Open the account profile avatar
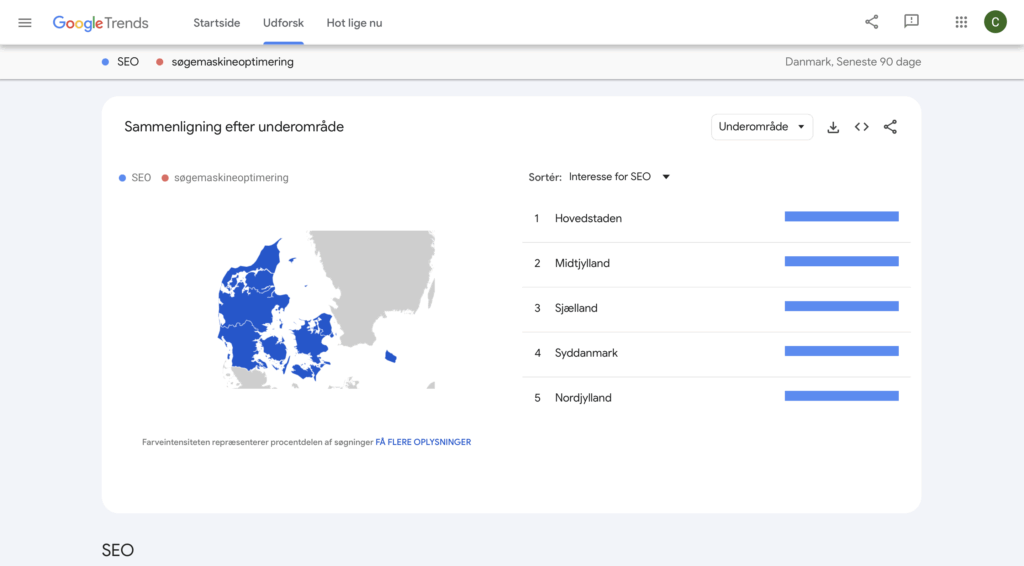This screenshot has width=1024, height=566. pos(995,22)
